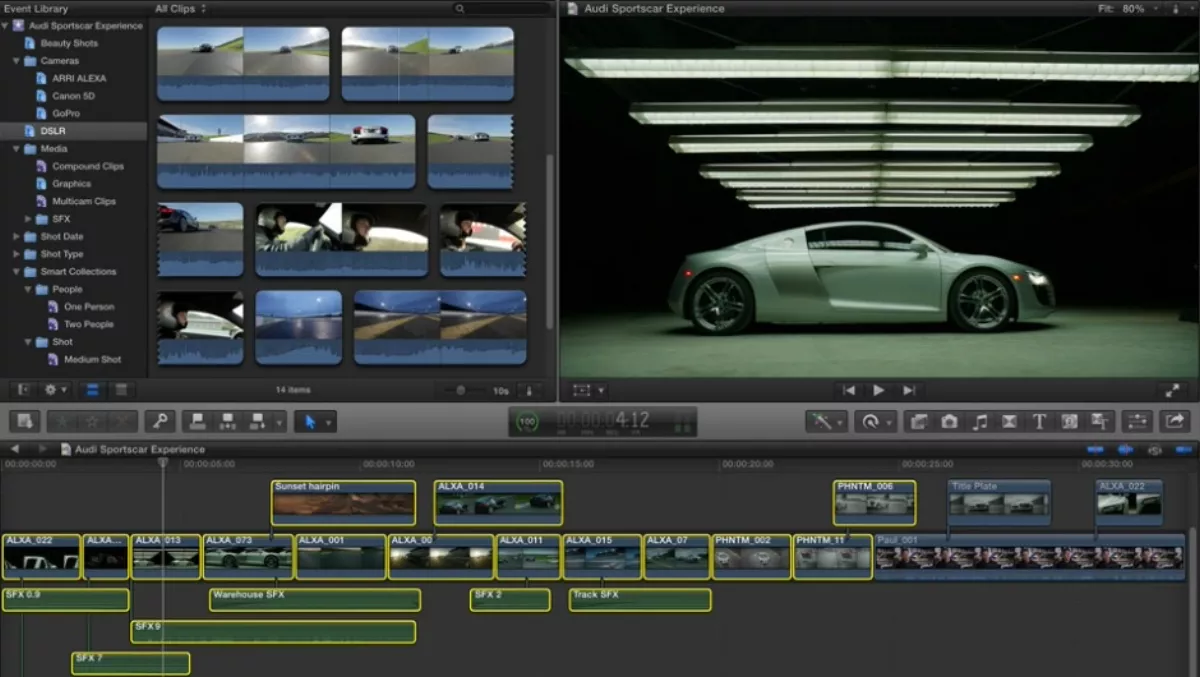Viewport: 1200px width, 677px height.
Task: Collapse the People folder
Action: click(28, 289)
